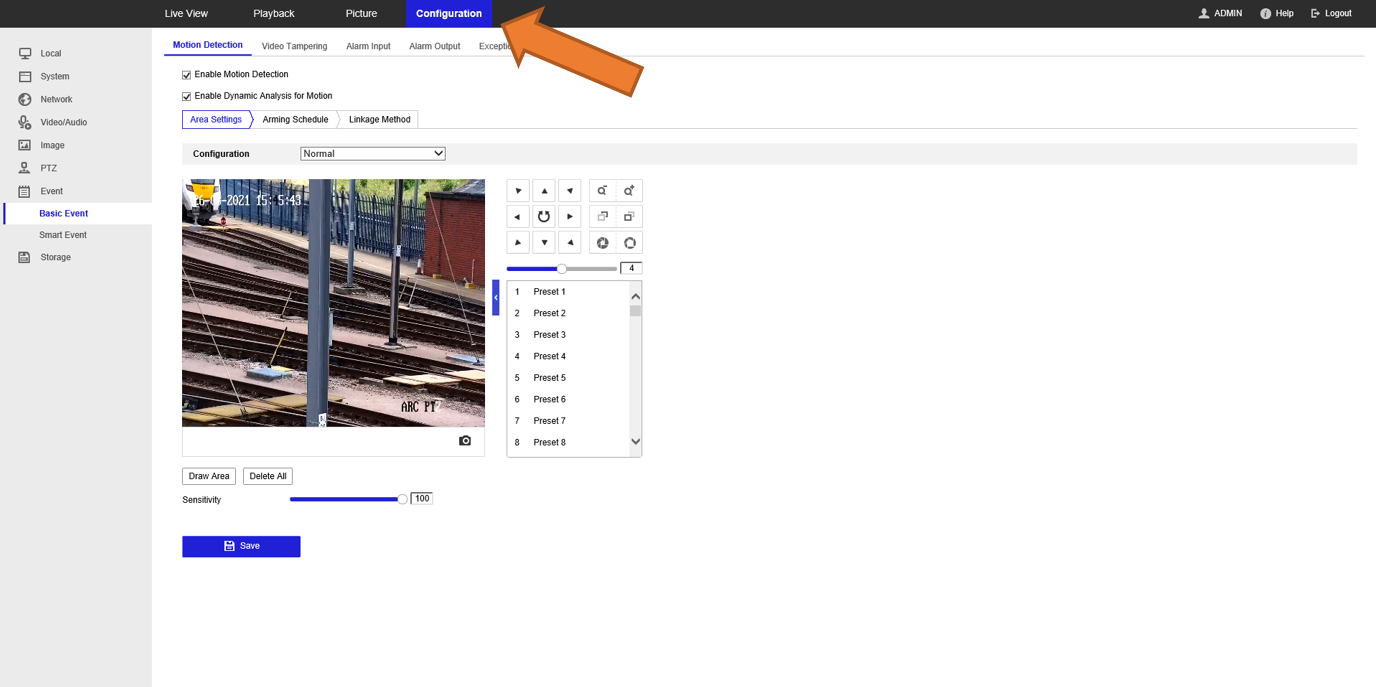1376x687 pixels.
Task: Select the iris open control
Action: (628, 242)
